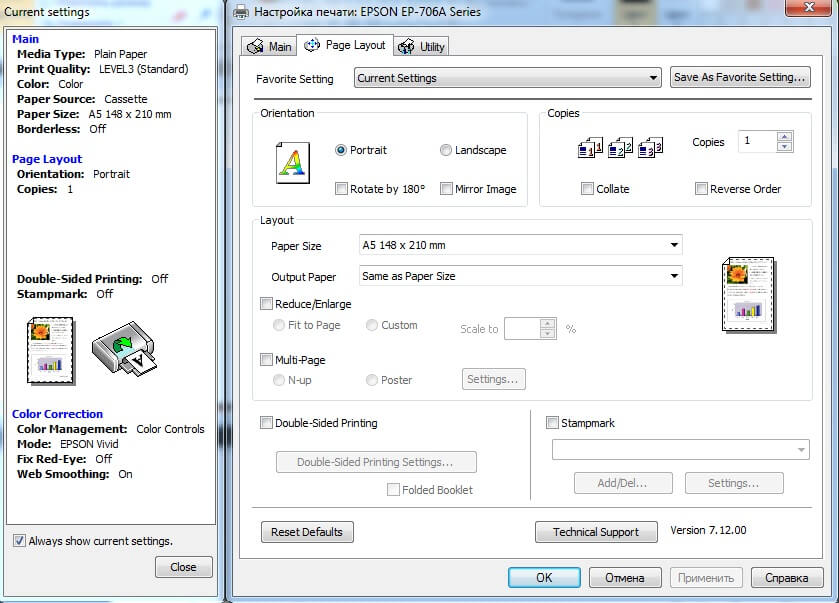Screen dimensions: 839x603
Task: Click the Color Correction heading
Action: click(x=57, y=414)
